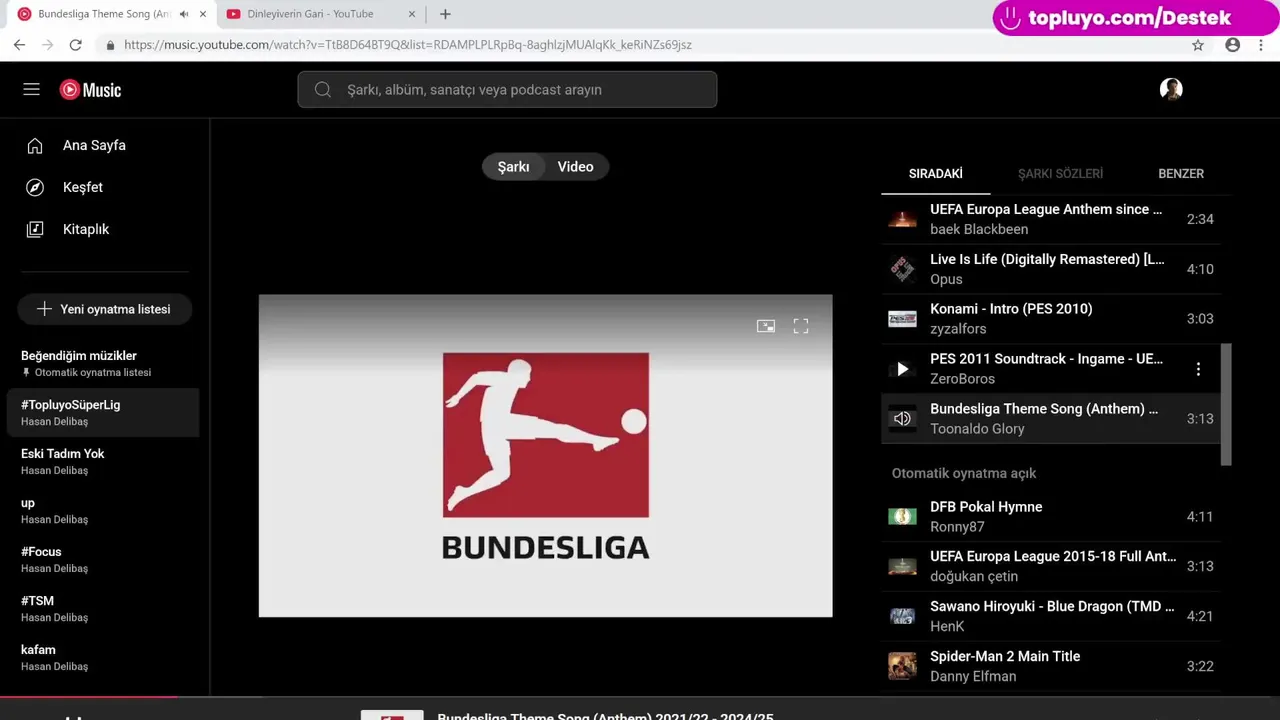Open Beğendiğim müzikler playlist

[x=105, y=364]
